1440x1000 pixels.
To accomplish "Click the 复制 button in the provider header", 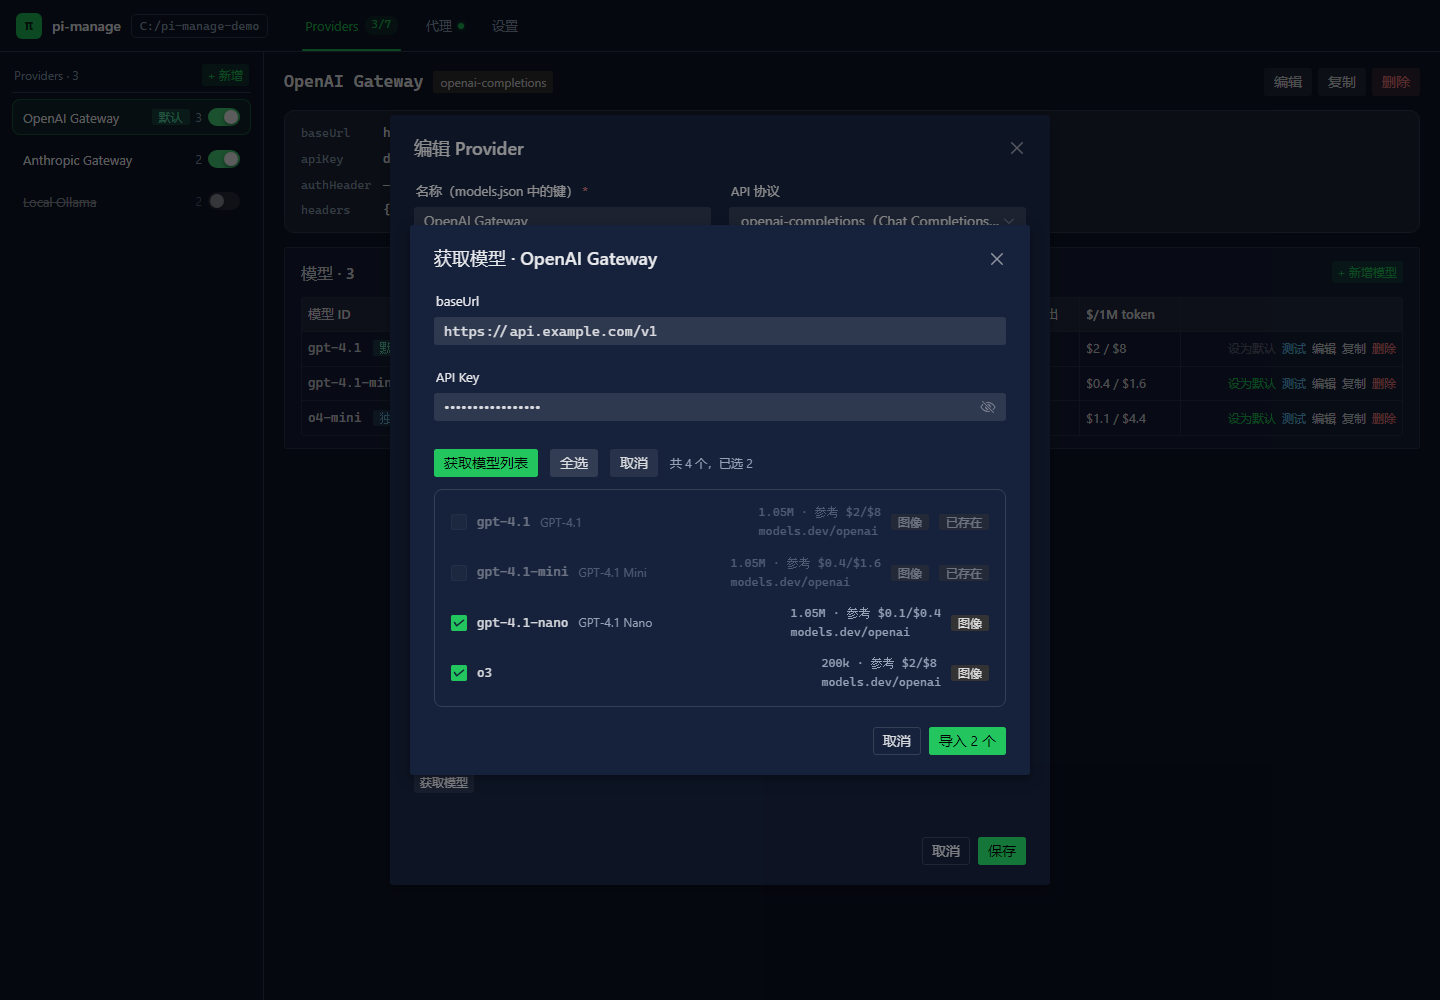I will point(1342,82).
